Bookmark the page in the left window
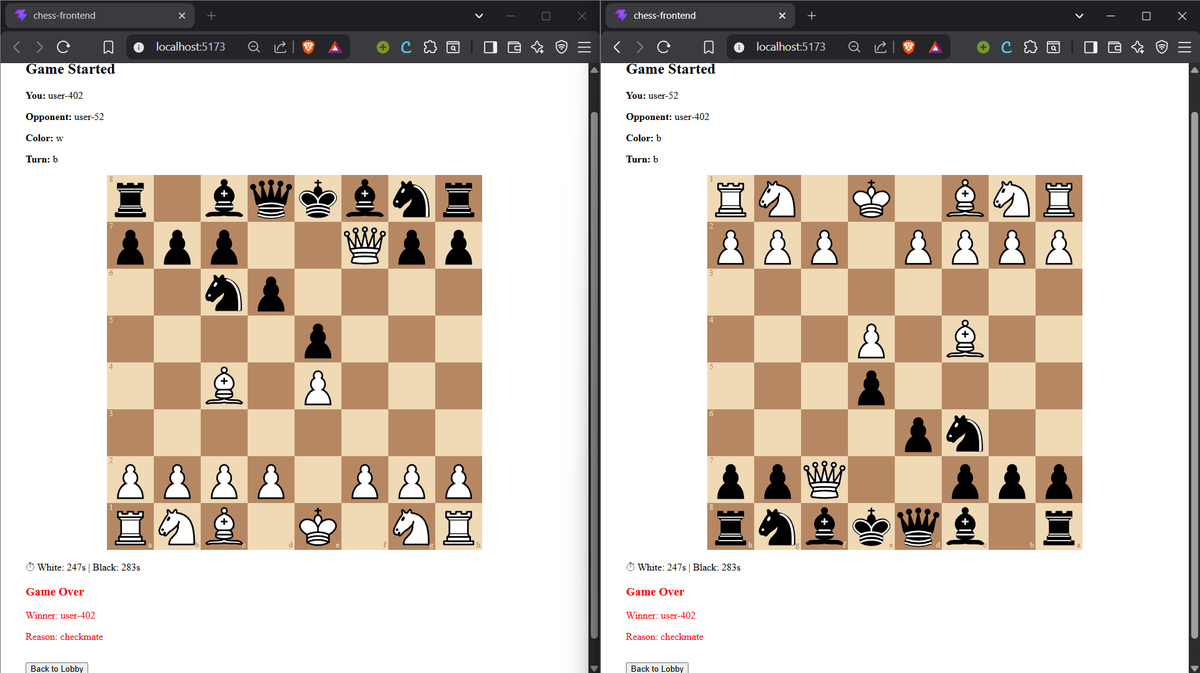The width and height of the screenshot is (1200, 673). click(x=108, y=47)
